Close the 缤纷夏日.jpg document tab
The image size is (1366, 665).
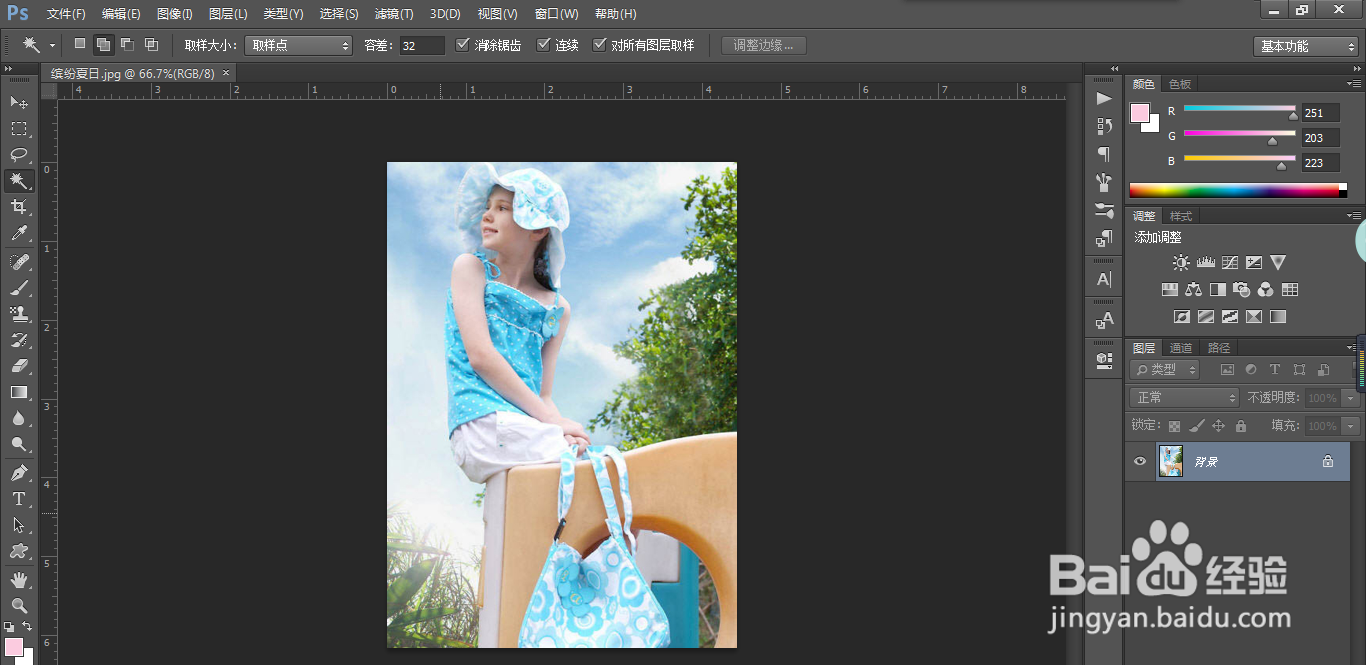coord(226,73)
